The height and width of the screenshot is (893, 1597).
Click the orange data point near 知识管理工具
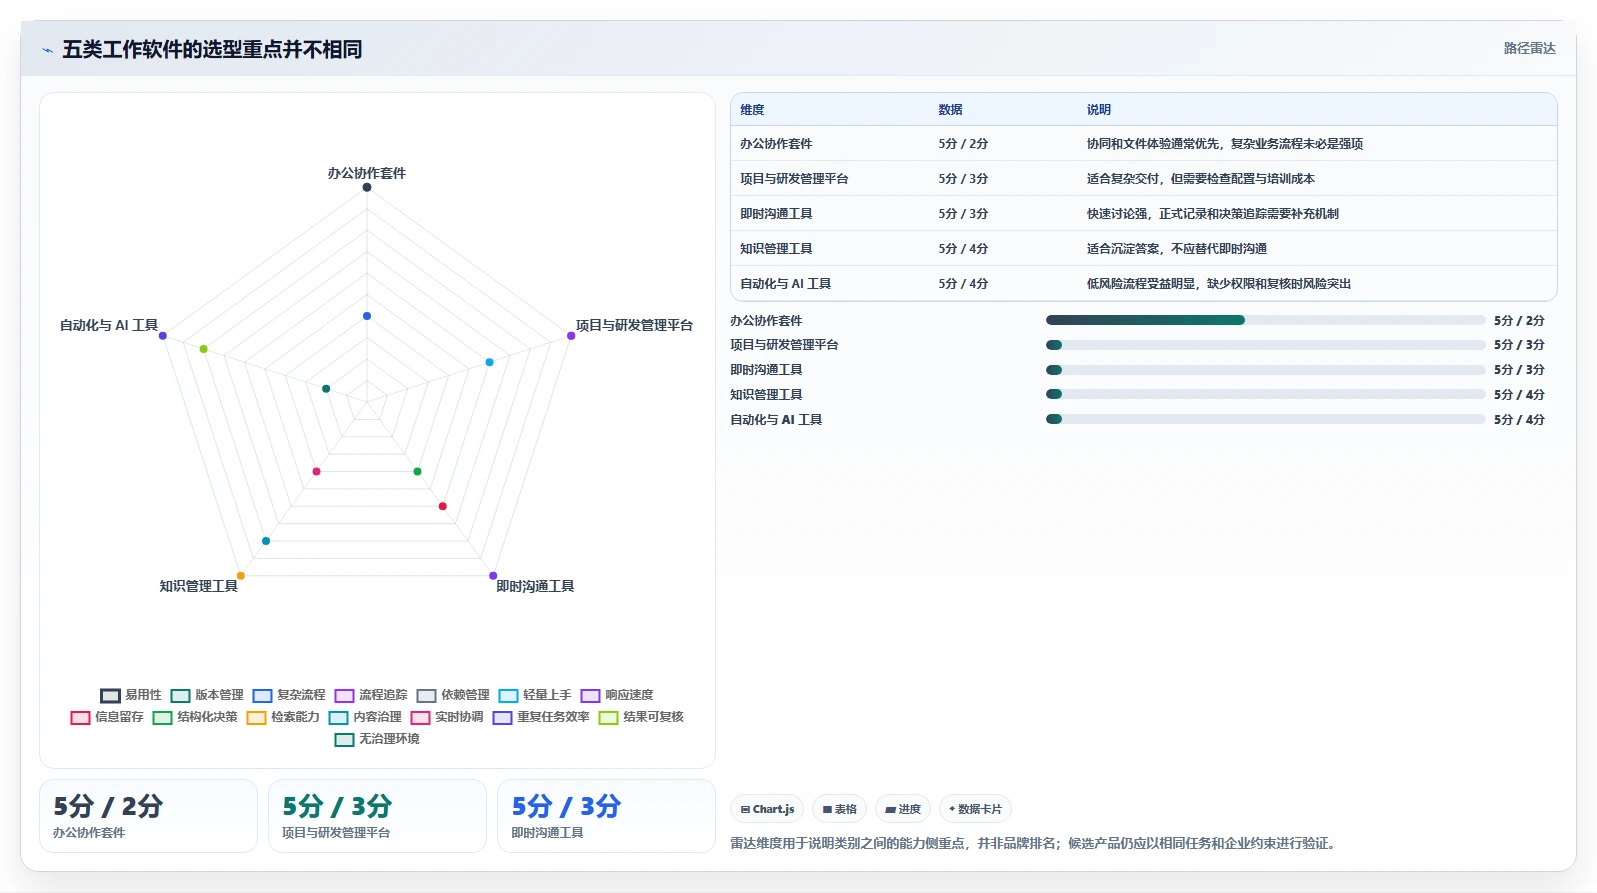tap(241, 576)
